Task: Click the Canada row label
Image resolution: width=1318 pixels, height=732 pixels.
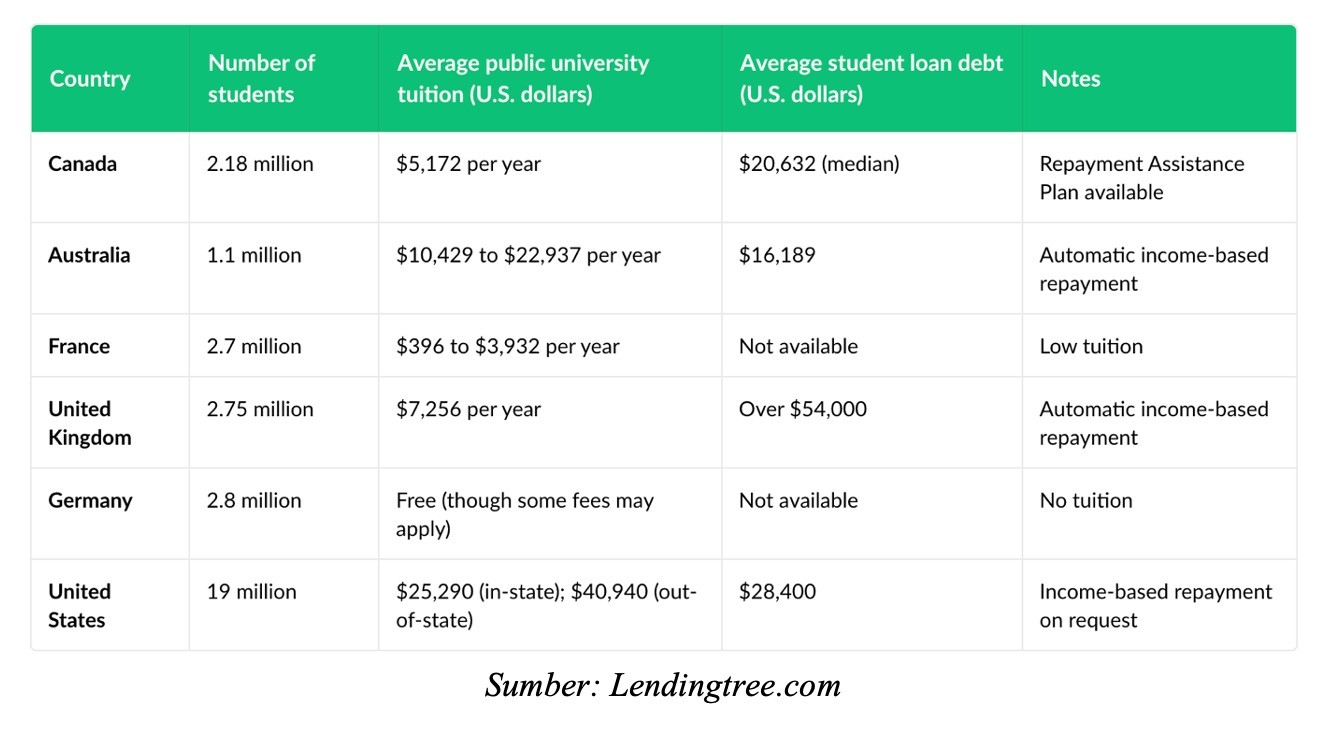Action: click(82, 163)
